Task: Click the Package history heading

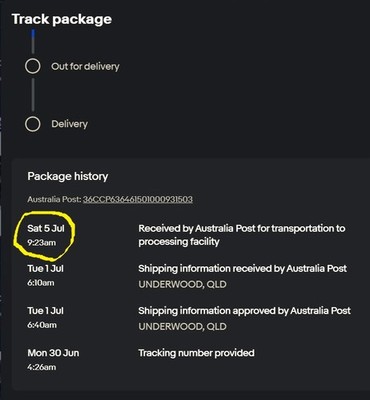Action: [68, 176]
